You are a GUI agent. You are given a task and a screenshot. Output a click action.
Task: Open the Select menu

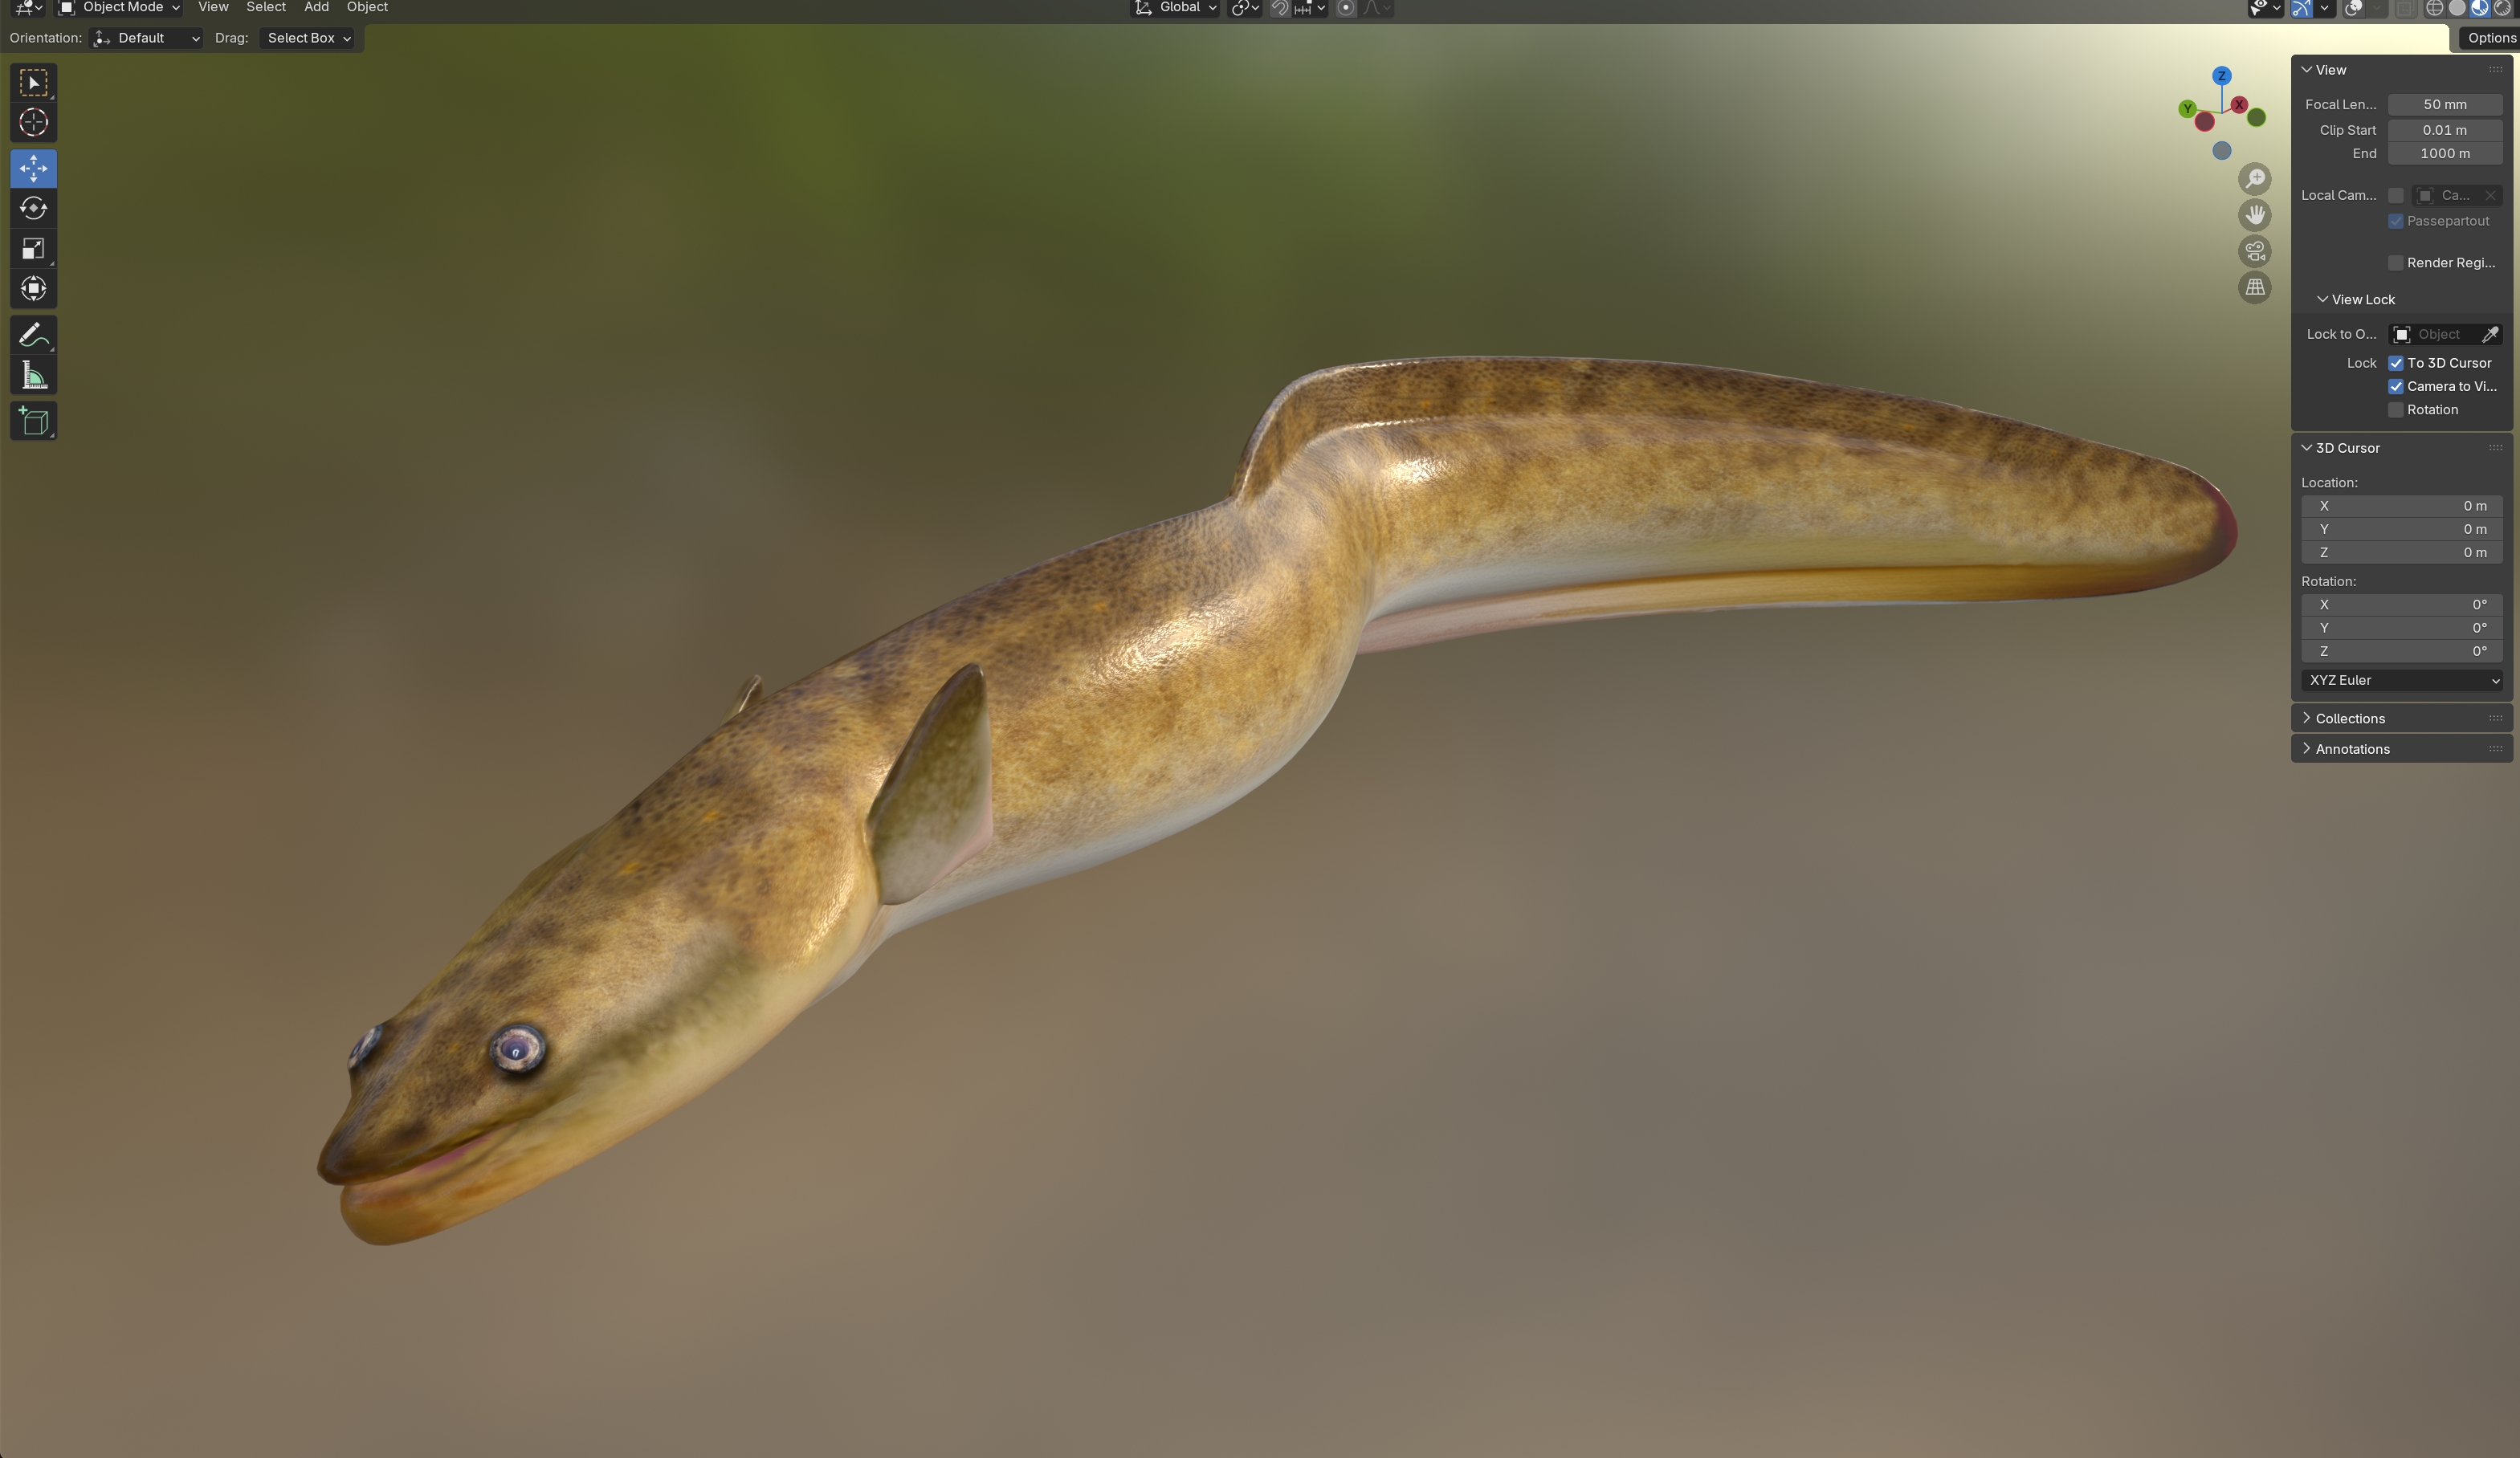coord(265,8)
